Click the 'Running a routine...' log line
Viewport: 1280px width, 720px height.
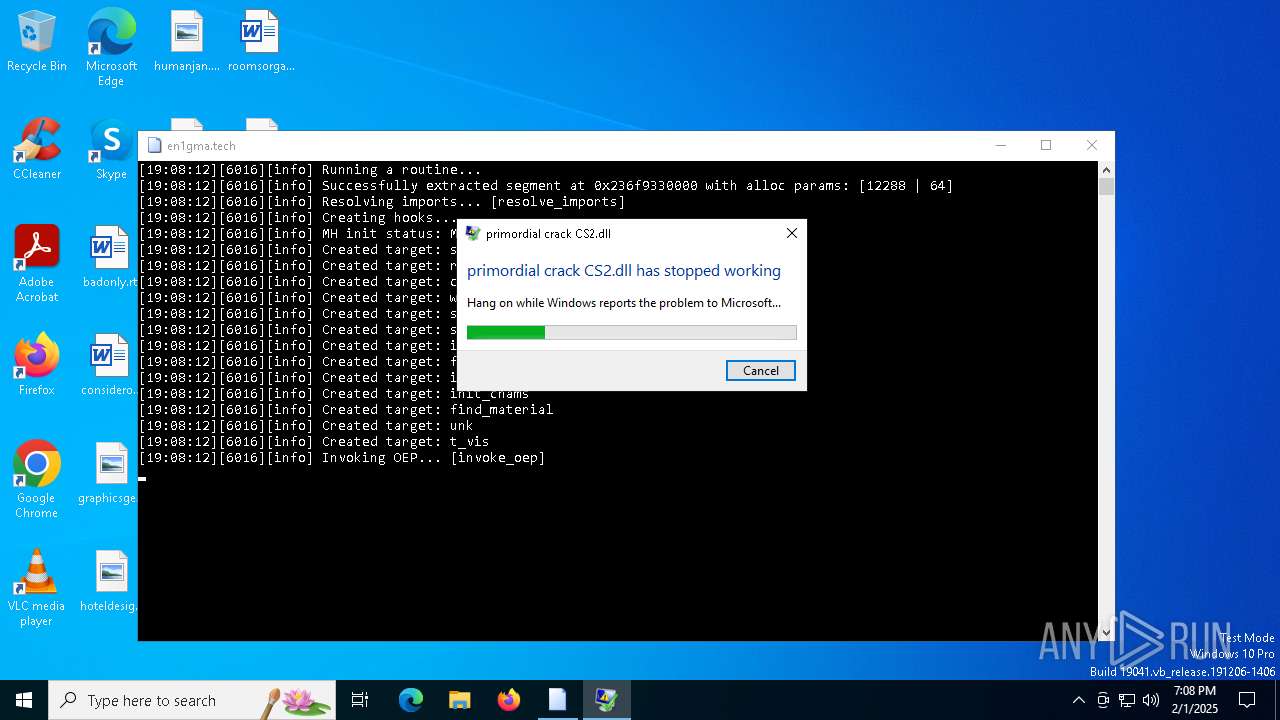click(x=310, y=170)
